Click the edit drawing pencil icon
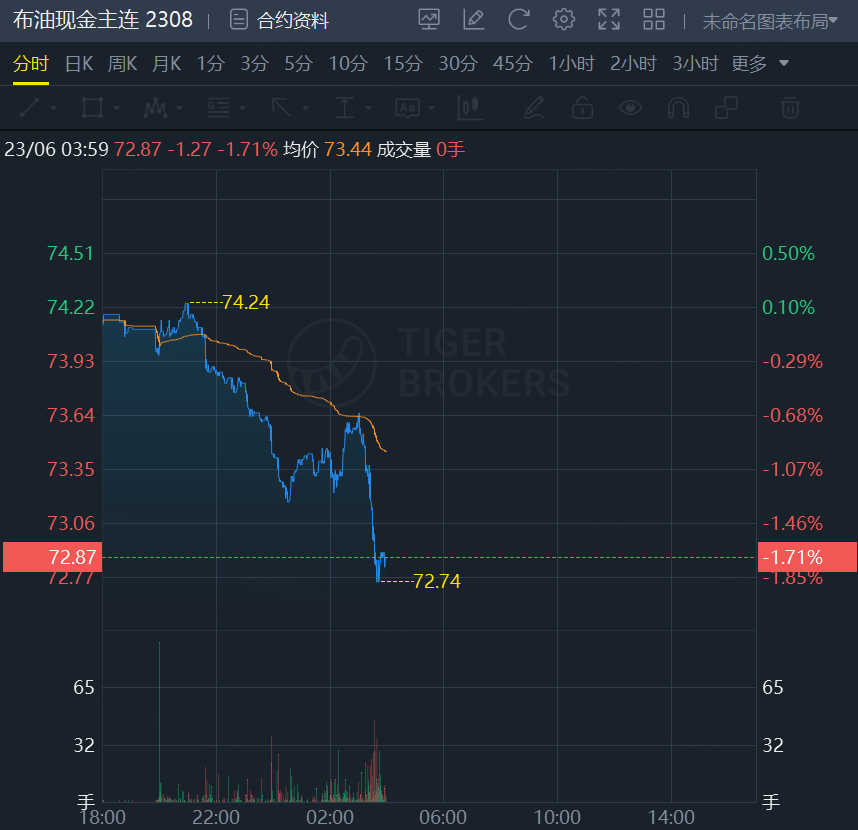 point(474,19)
